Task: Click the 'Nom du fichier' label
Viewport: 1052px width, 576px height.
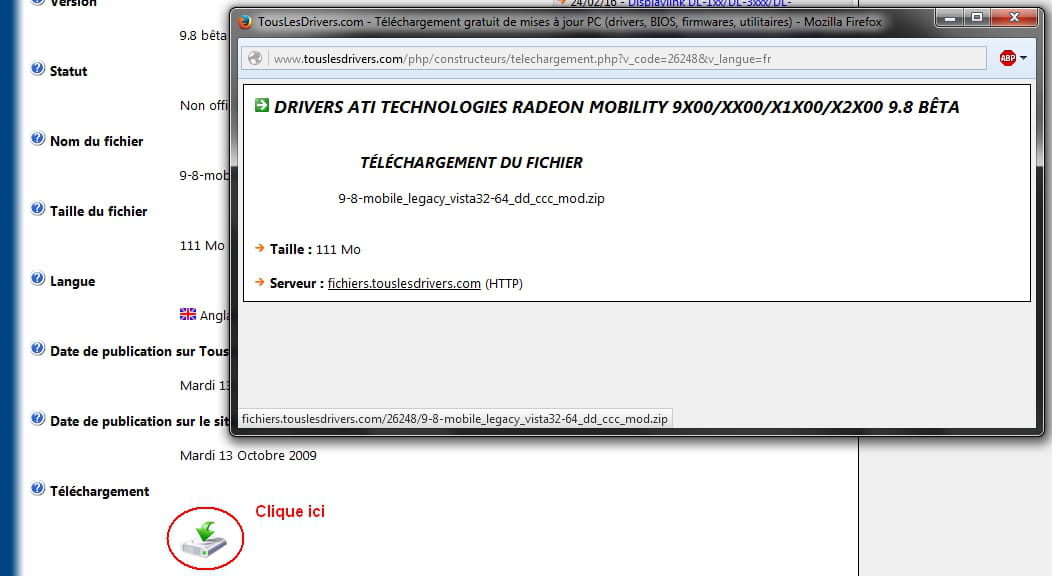Action: (97, 141)
